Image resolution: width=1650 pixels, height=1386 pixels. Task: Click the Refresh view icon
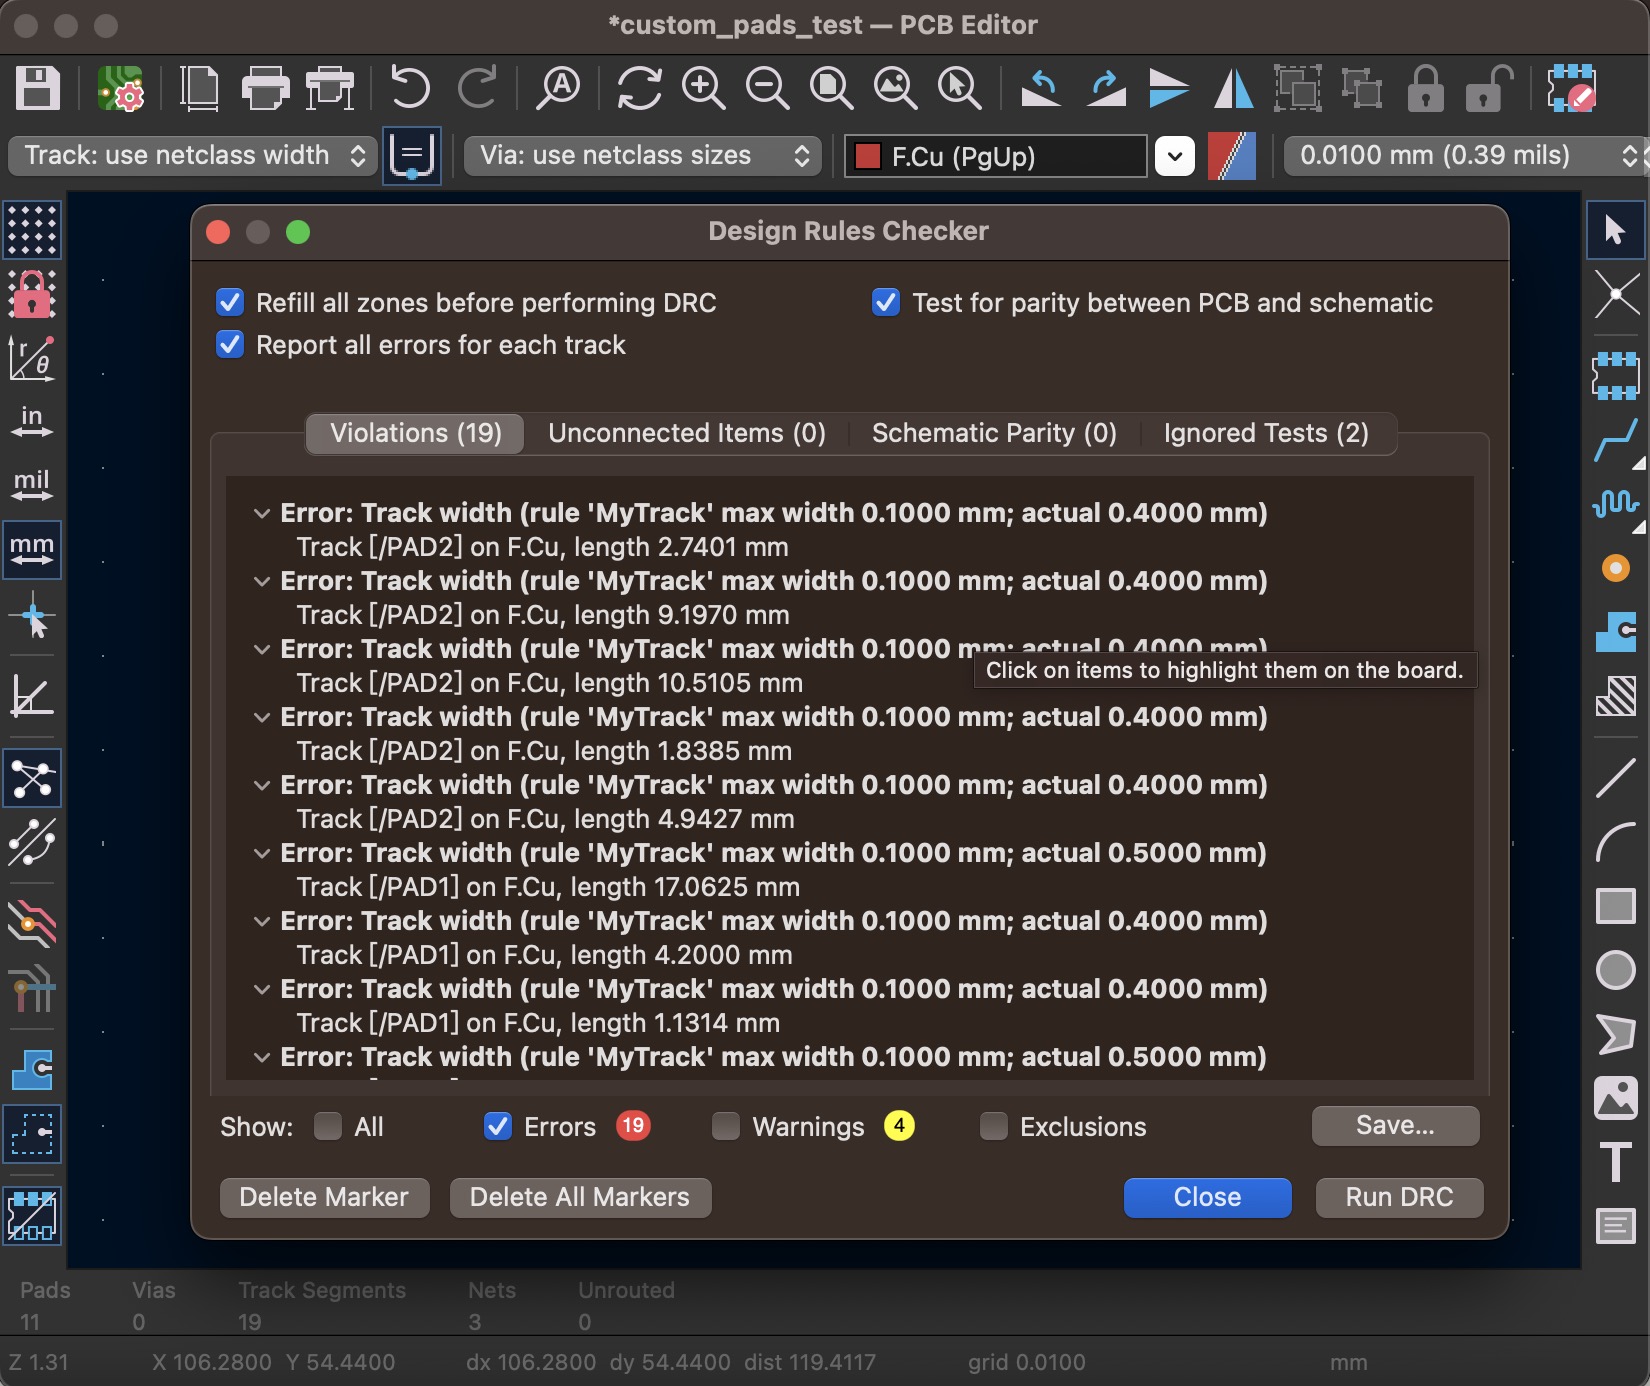click(639, 88)
